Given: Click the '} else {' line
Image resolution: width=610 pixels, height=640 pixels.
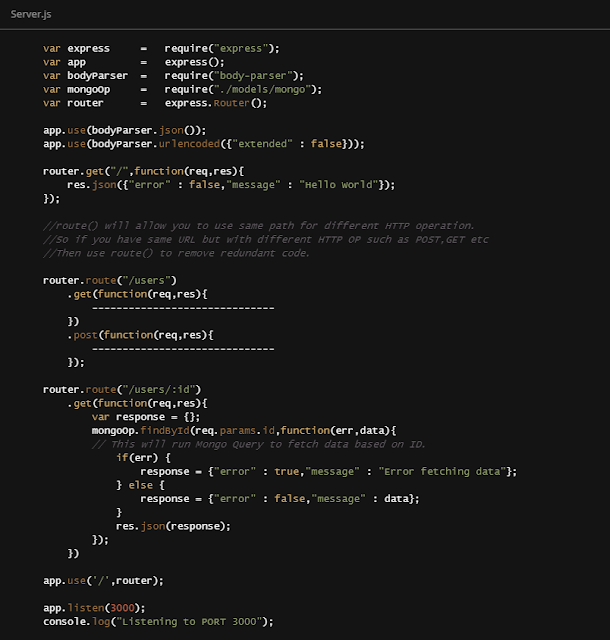Looking at the screenshot, I should pyautogui.click(x=140, y=486).
